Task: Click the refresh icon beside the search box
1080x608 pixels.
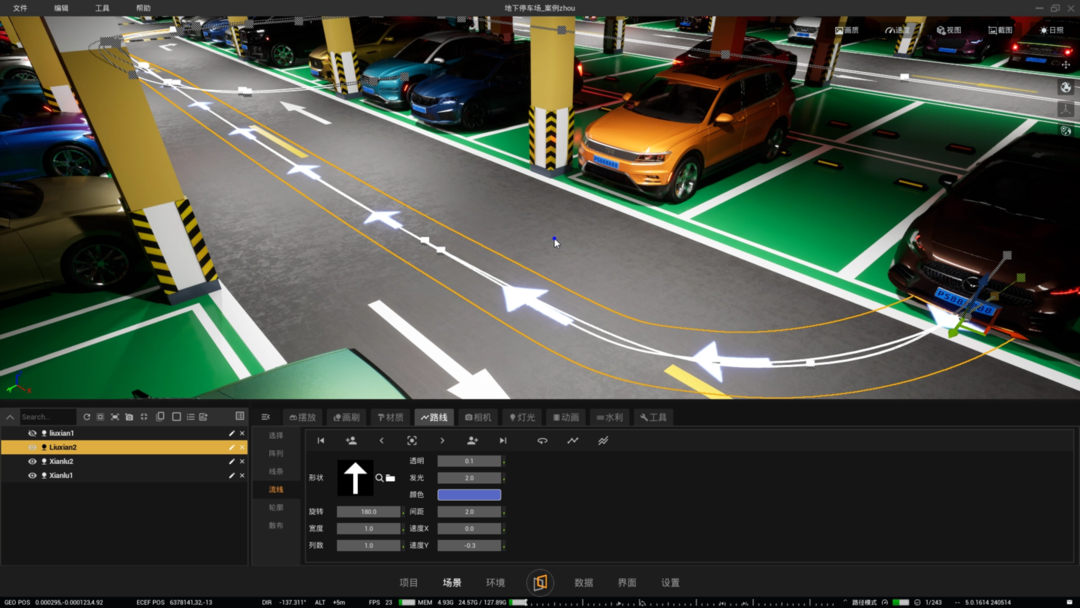Action: (x=87, y=417)
